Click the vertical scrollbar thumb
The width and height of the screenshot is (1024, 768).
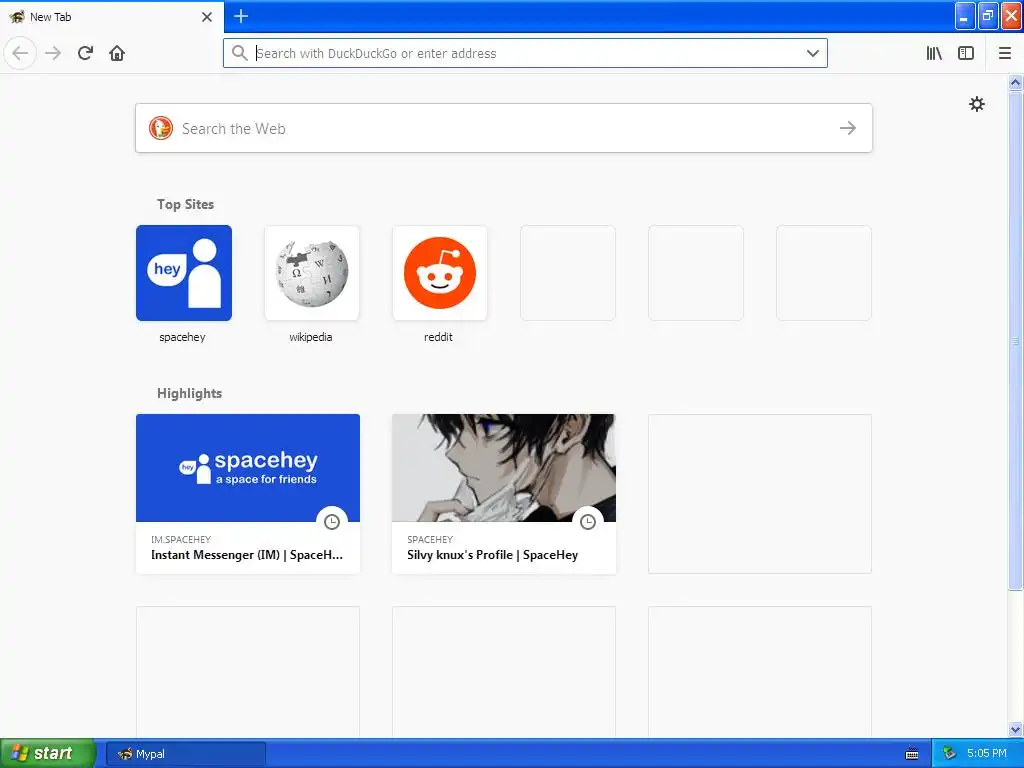1015,340
